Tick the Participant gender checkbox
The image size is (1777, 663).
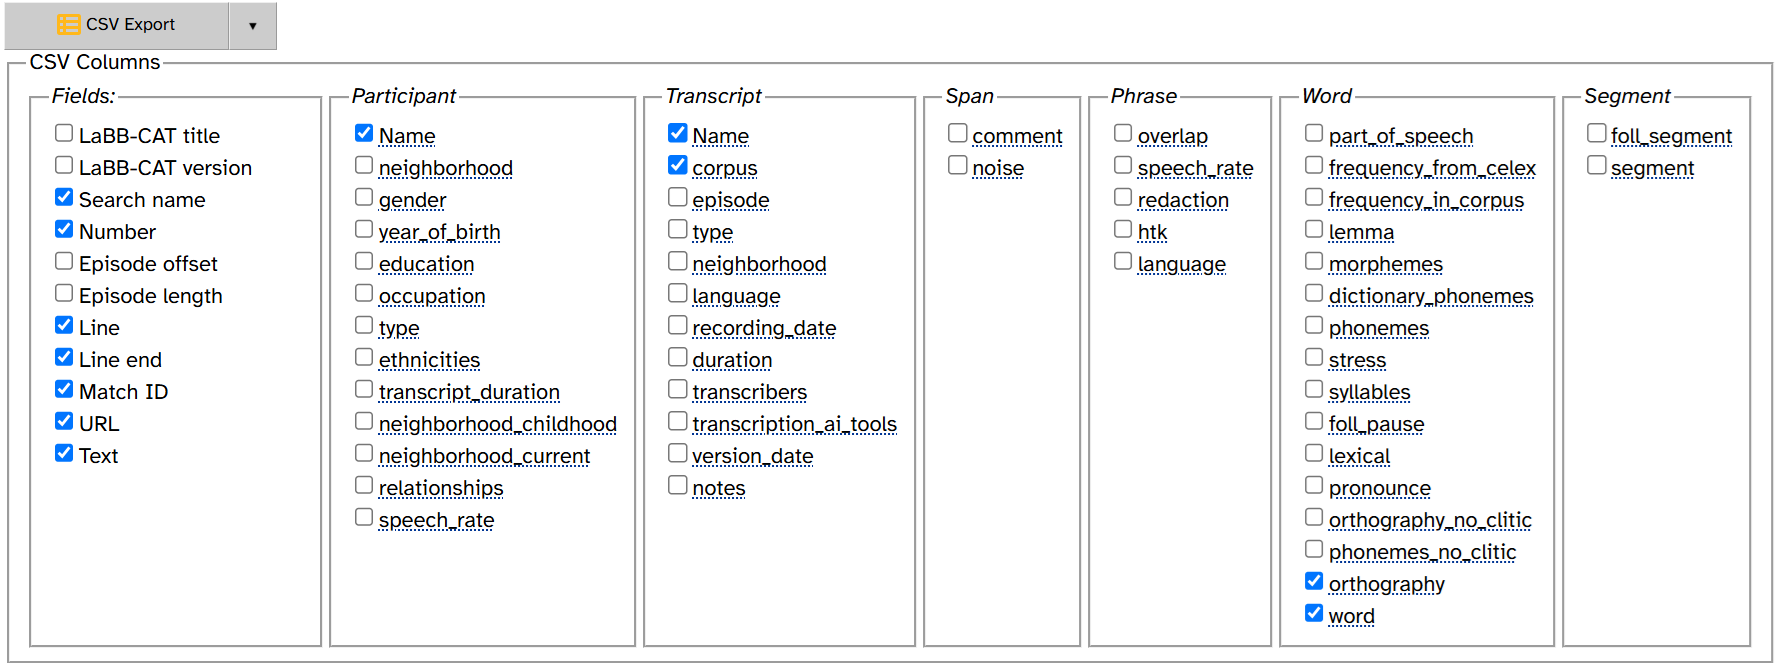pyautogui.click(x=364, y=197)
